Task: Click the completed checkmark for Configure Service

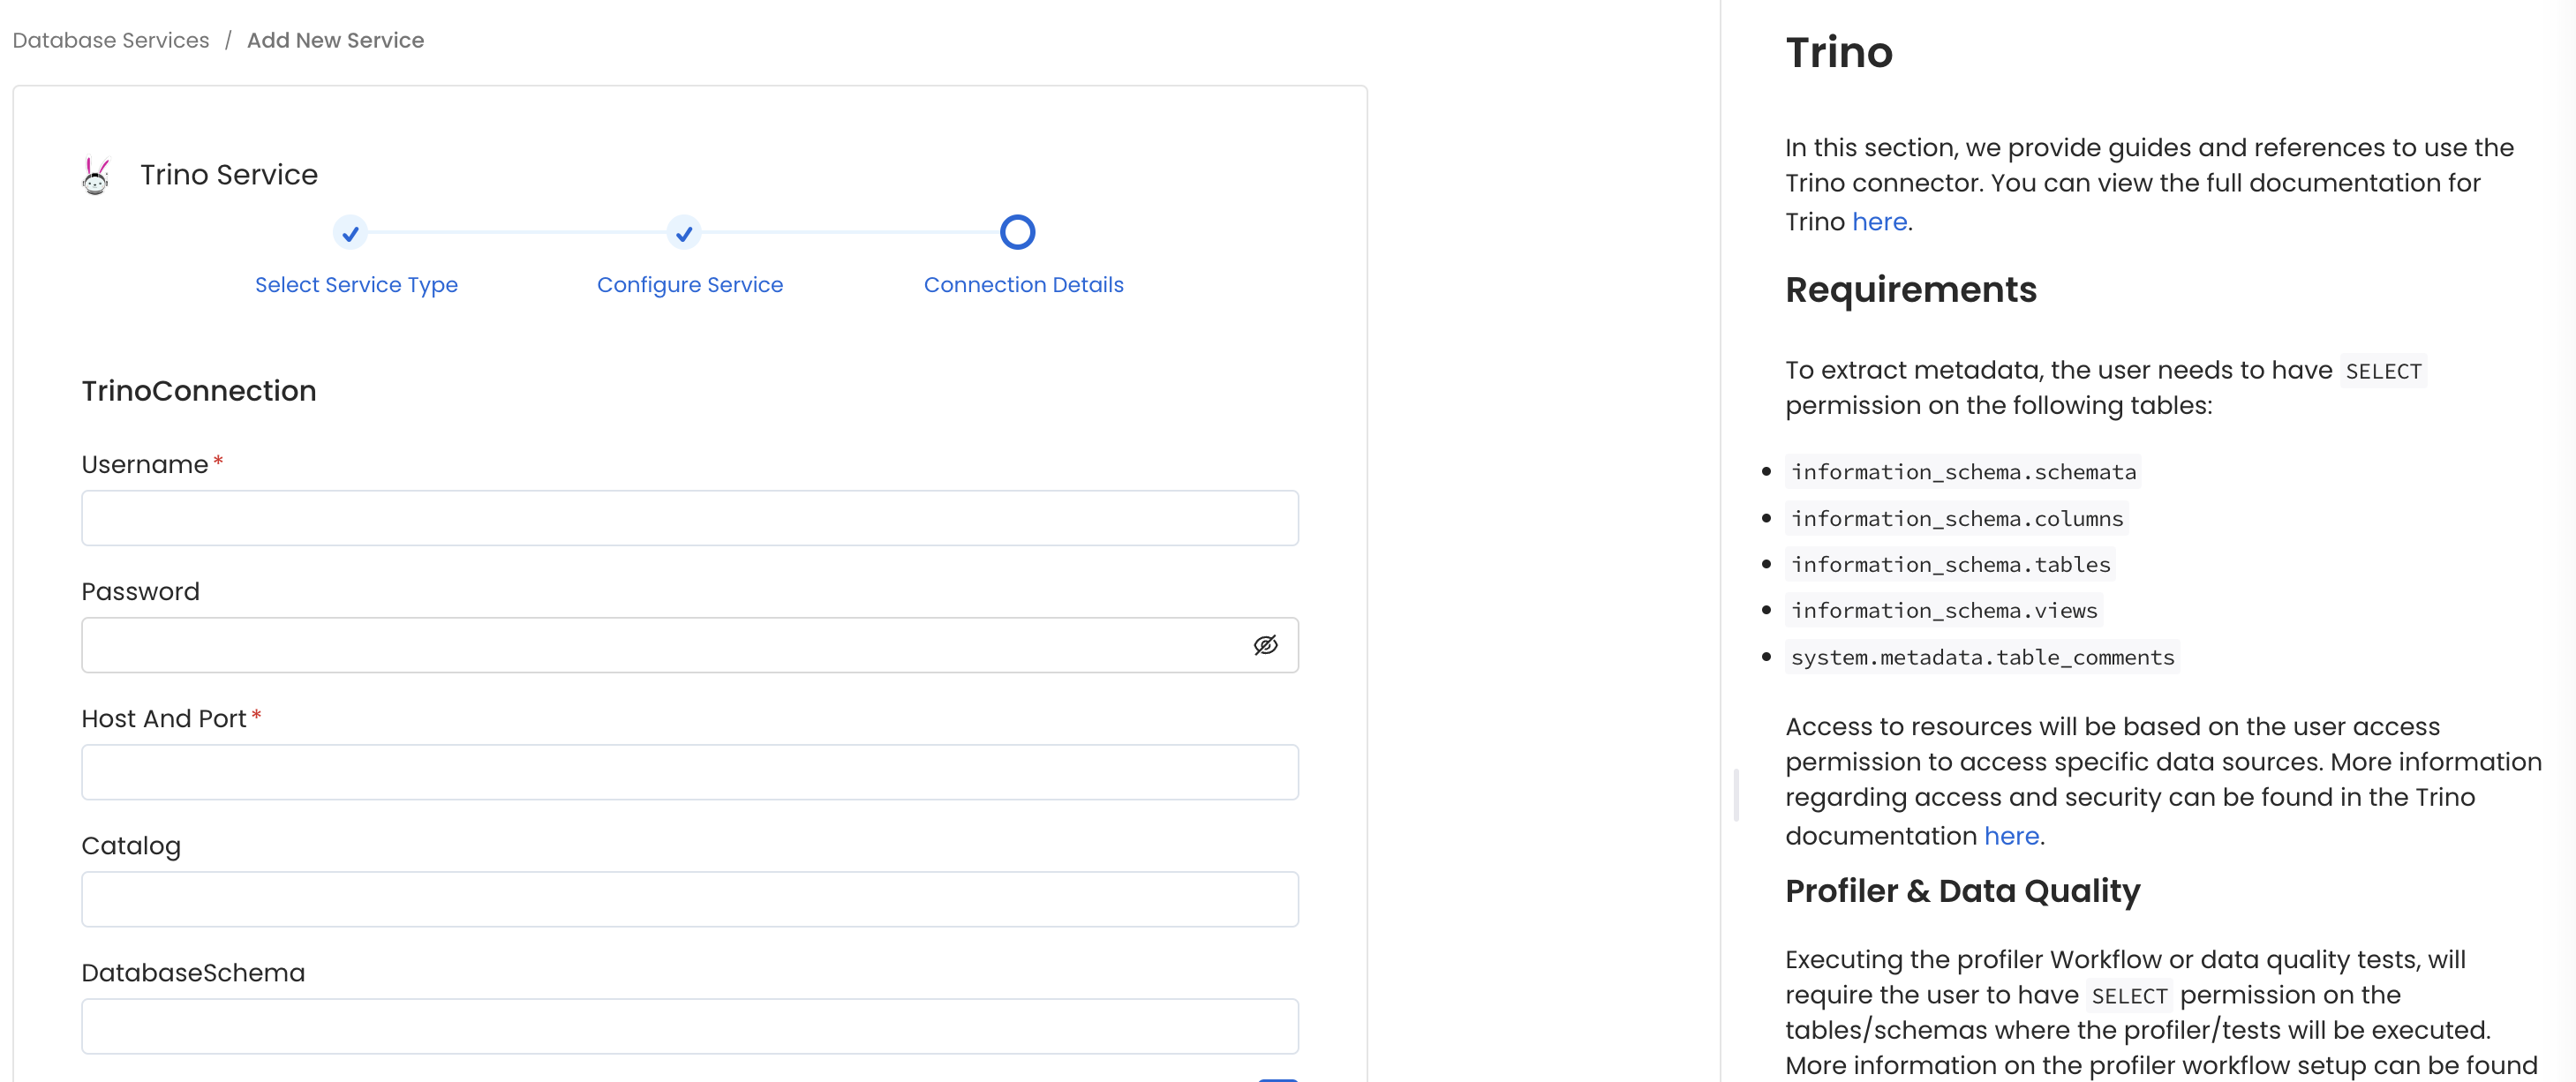Action: [x=684, y=233]
